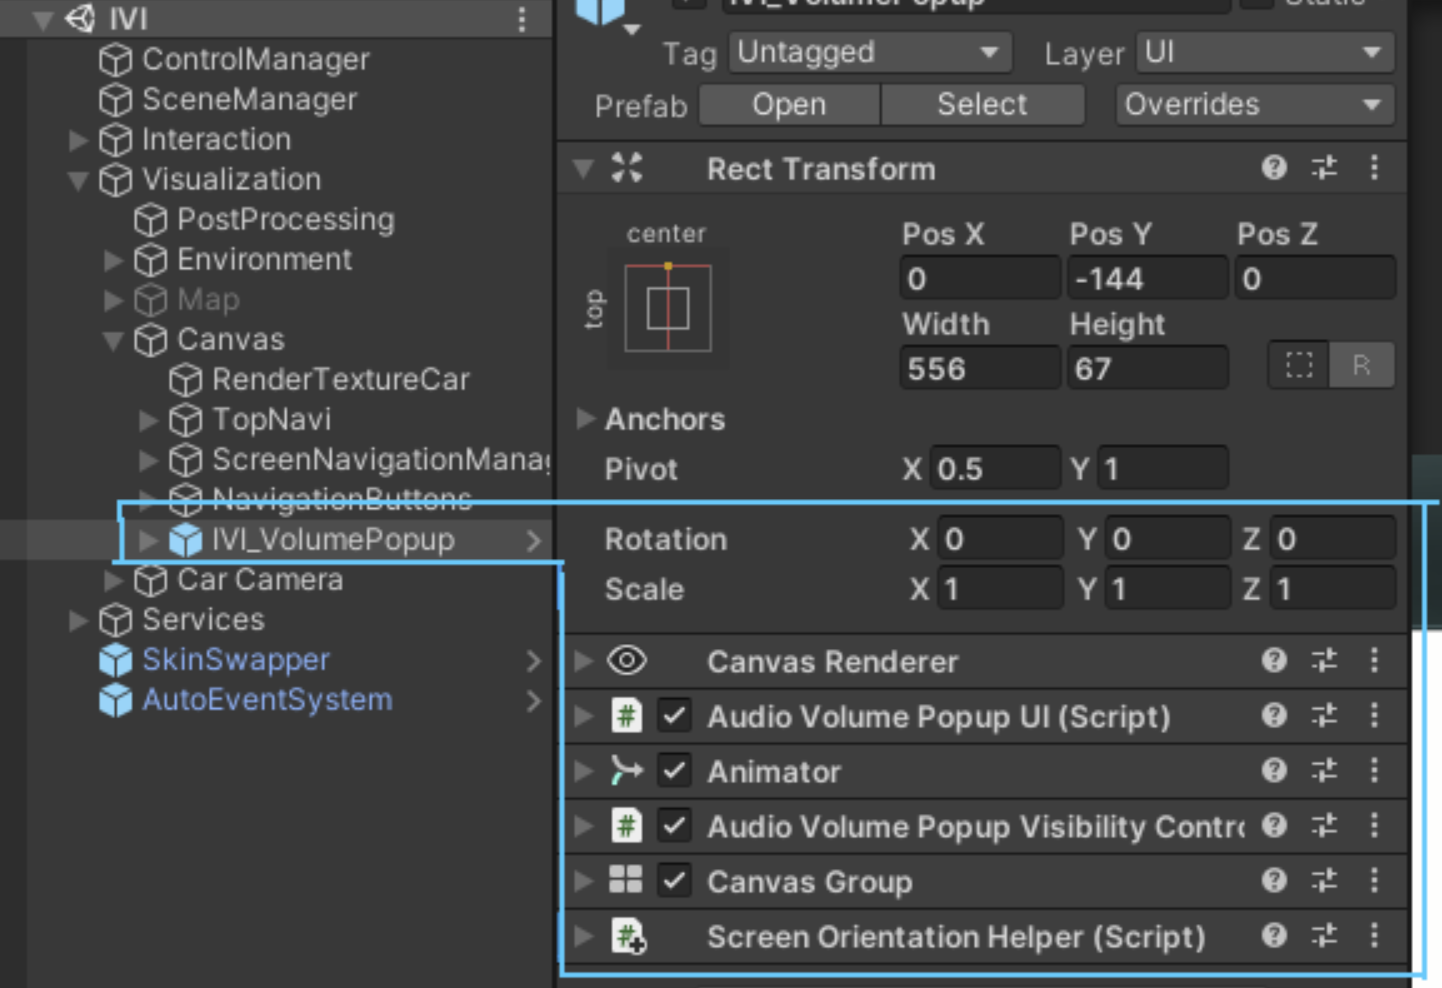This screenshot has height=988, width=1442.
Task: Click the Overrides dropdown button
Action: [1253, 104]
